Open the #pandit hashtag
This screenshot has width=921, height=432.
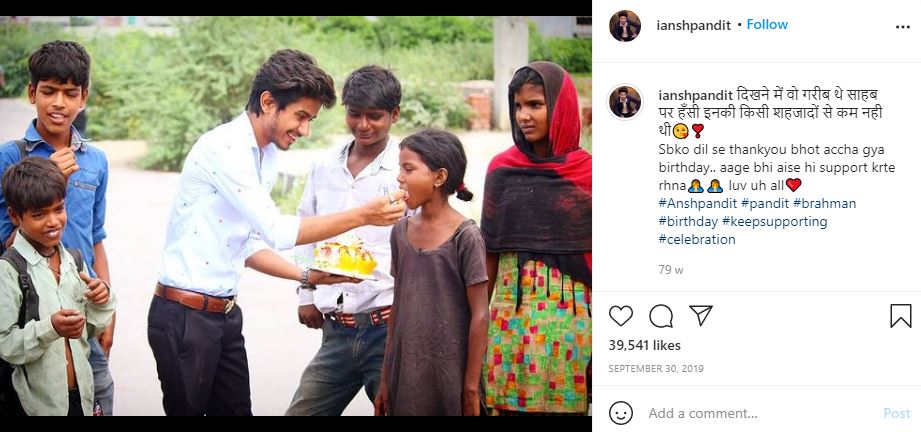[764, 203]
